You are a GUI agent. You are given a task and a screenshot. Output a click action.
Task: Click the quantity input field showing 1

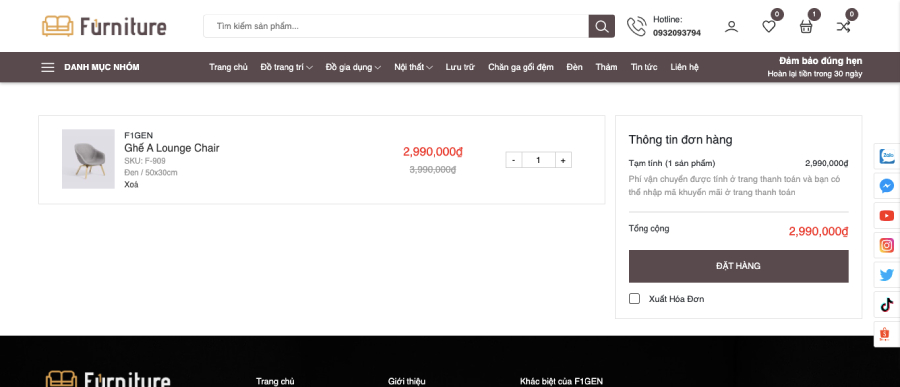538,160
